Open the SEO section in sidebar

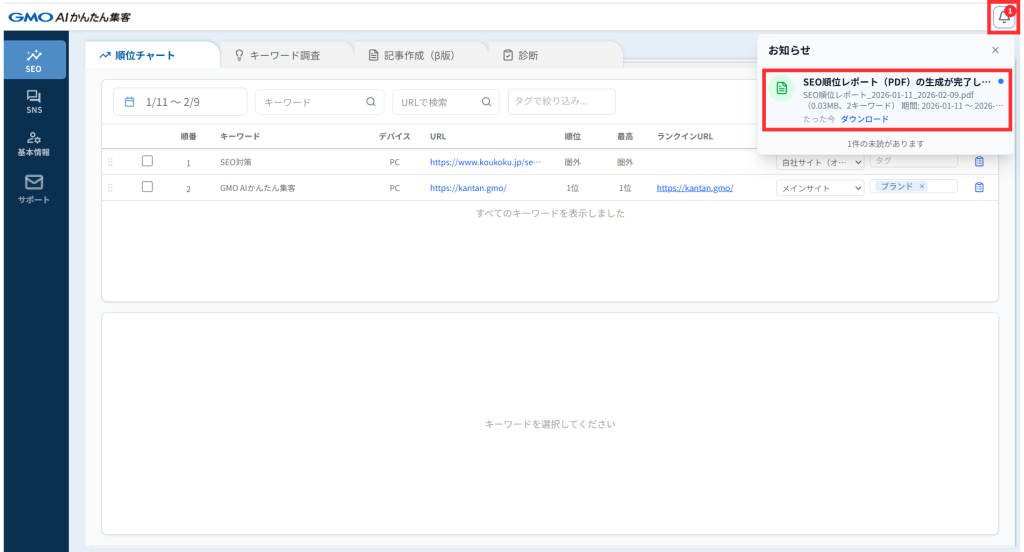click(34, 59)
